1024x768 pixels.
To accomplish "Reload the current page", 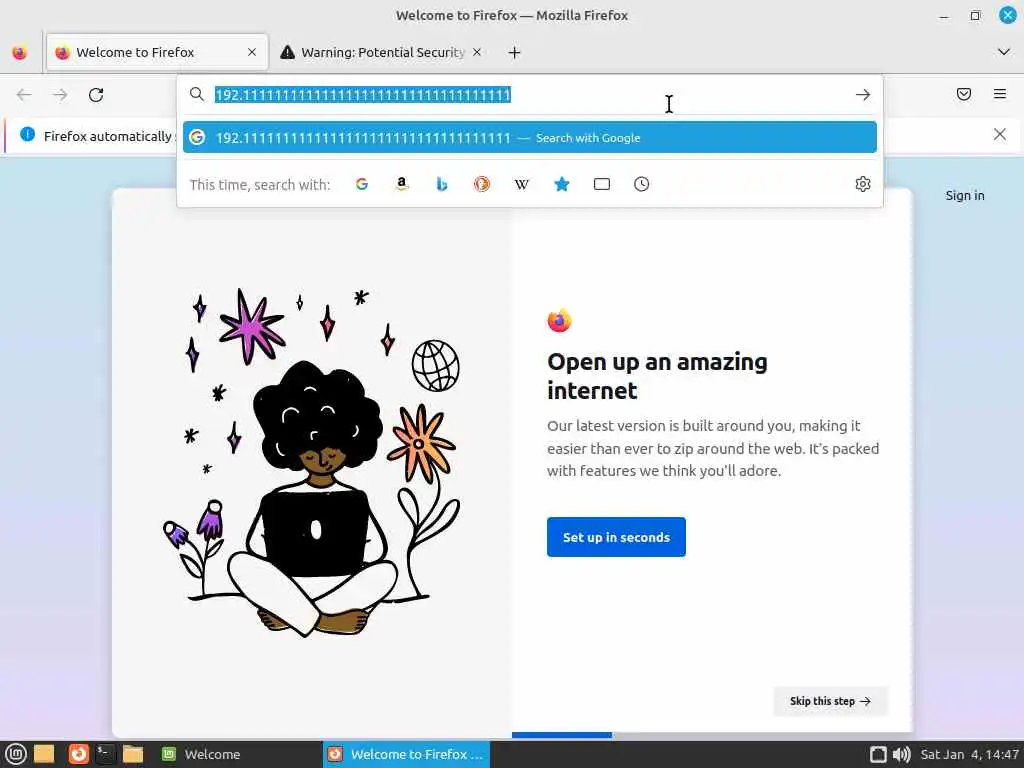I will (x=96, y=95).
